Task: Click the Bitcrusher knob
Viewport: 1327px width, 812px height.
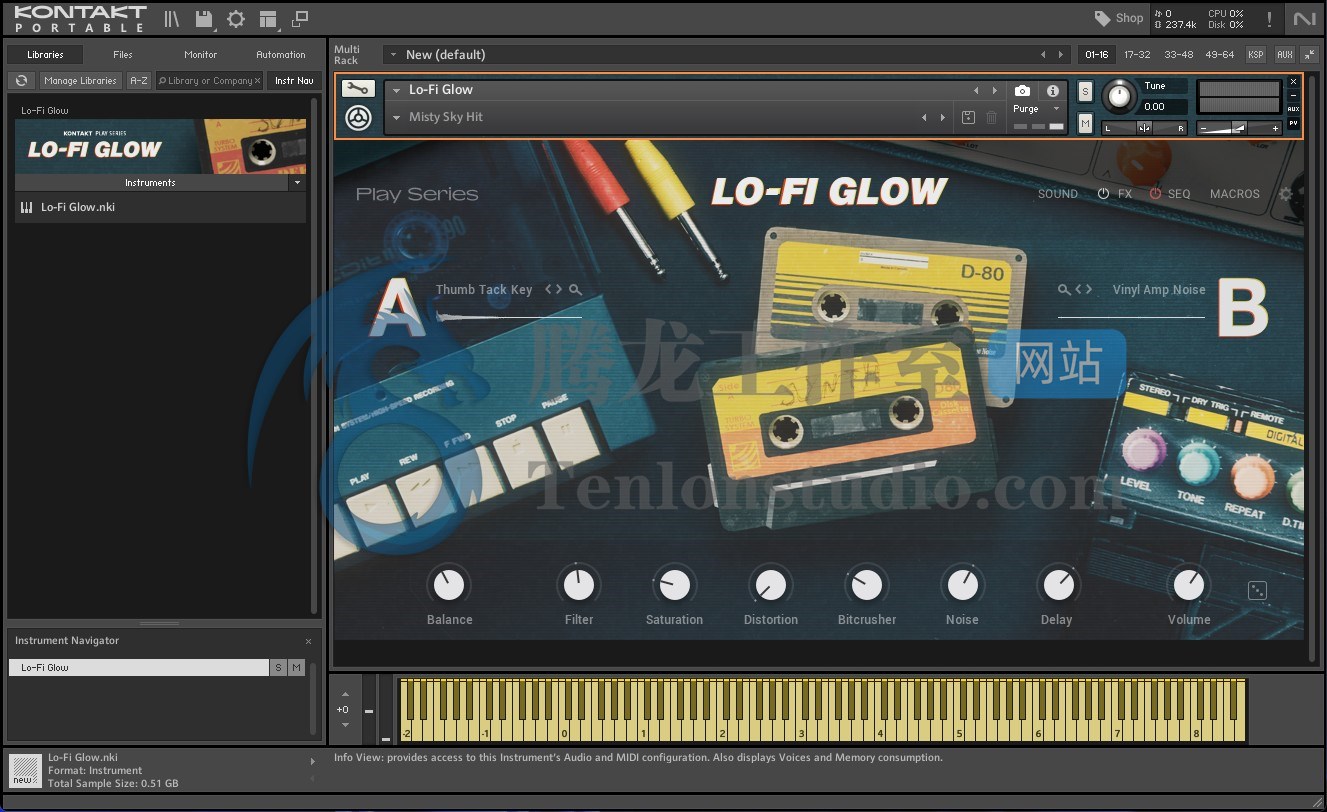Action: click(x=867, y=584)
